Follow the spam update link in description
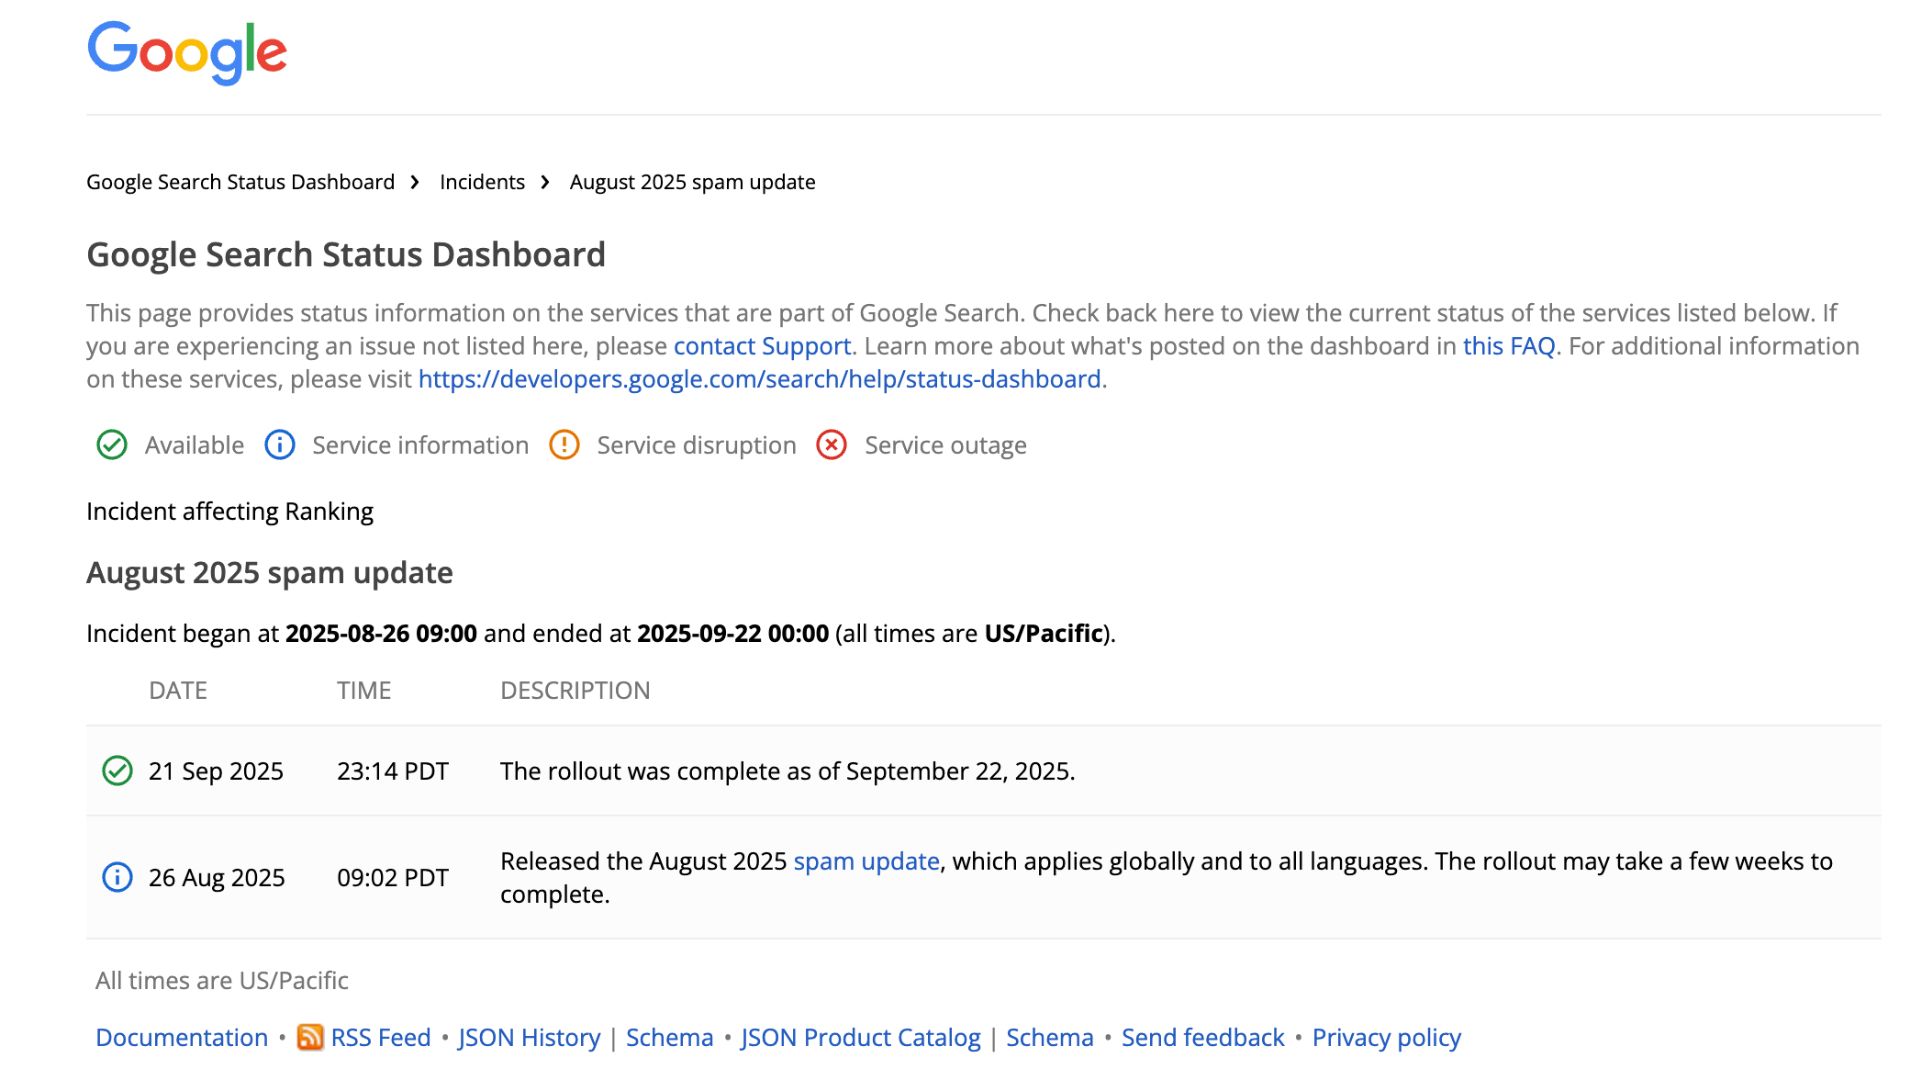Screen dimensions: 1920x1080 (x=866, y=861)
